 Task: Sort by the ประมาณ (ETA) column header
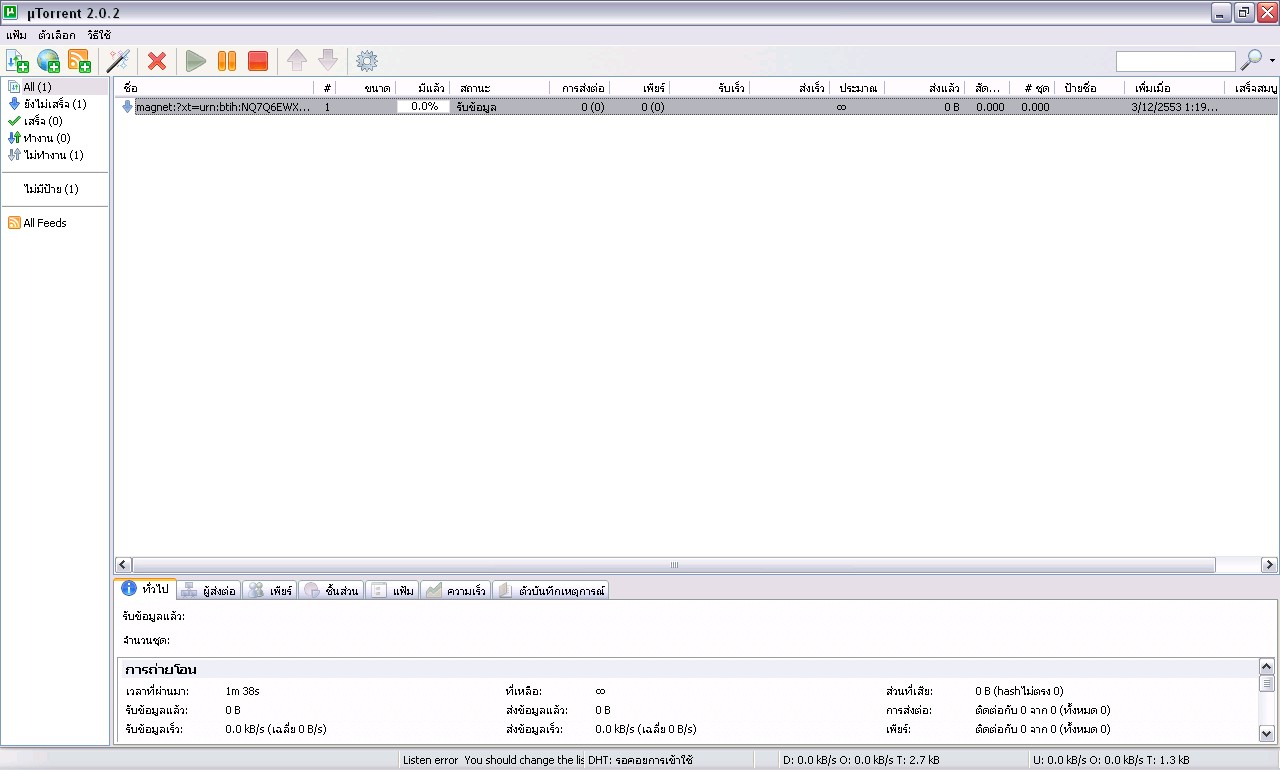pos(857,88)
